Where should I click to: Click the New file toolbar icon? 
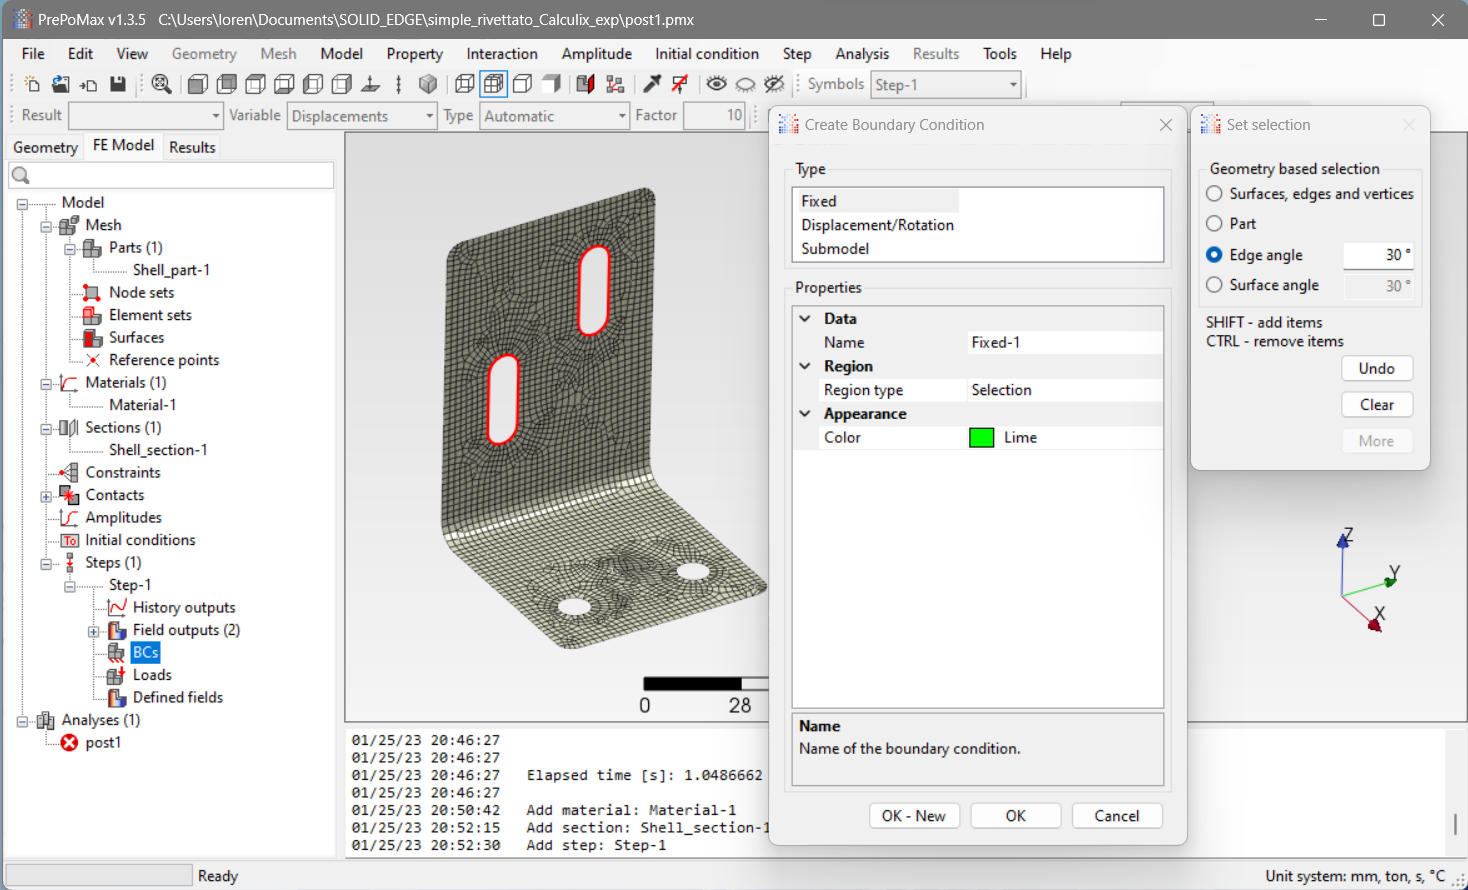click(x=32, y=84)
